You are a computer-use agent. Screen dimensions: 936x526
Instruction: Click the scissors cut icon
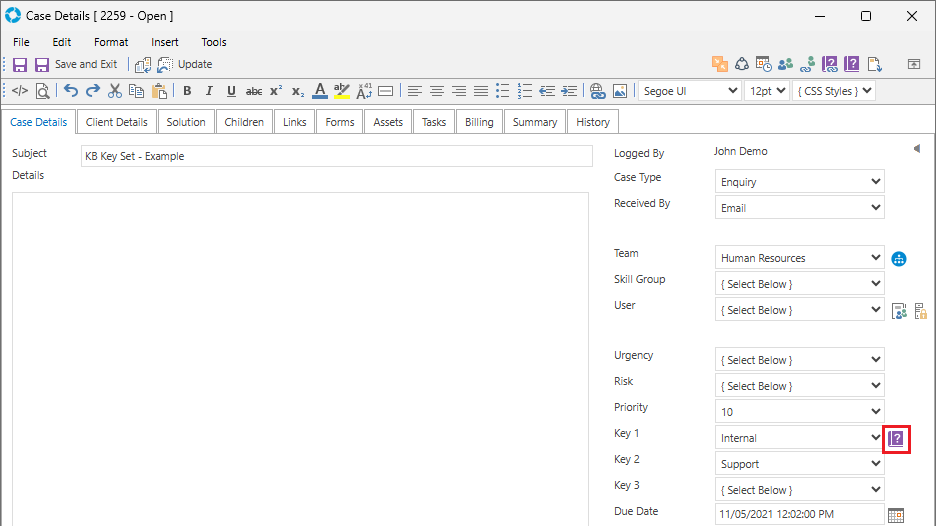click(115, 91)
